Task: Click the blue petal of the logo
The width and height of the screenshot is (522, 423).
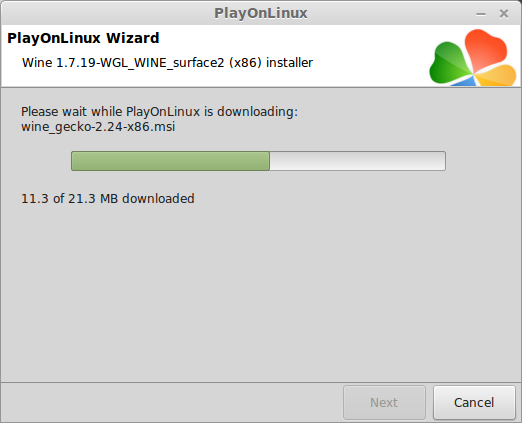Action: click(465, 81)
